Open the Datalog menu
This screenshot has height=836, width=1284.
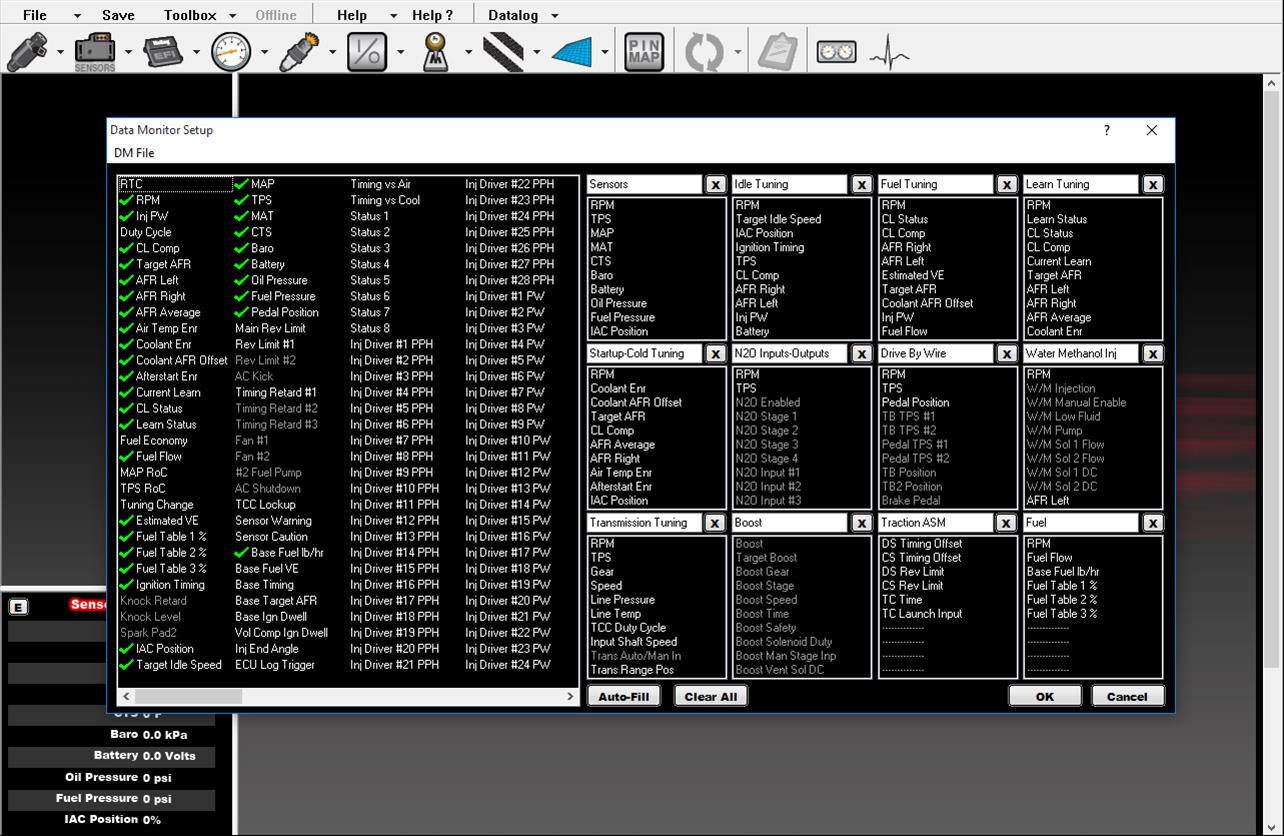tap(513, 15)
